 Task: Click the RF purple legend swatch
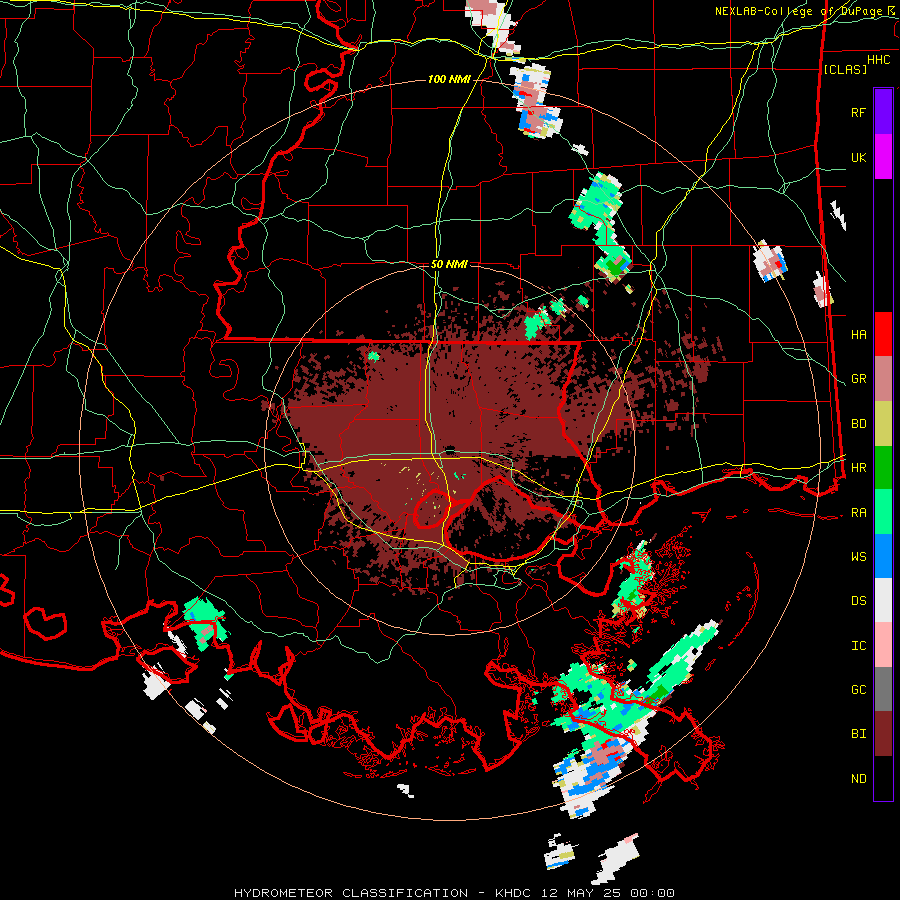click(883, 112)
